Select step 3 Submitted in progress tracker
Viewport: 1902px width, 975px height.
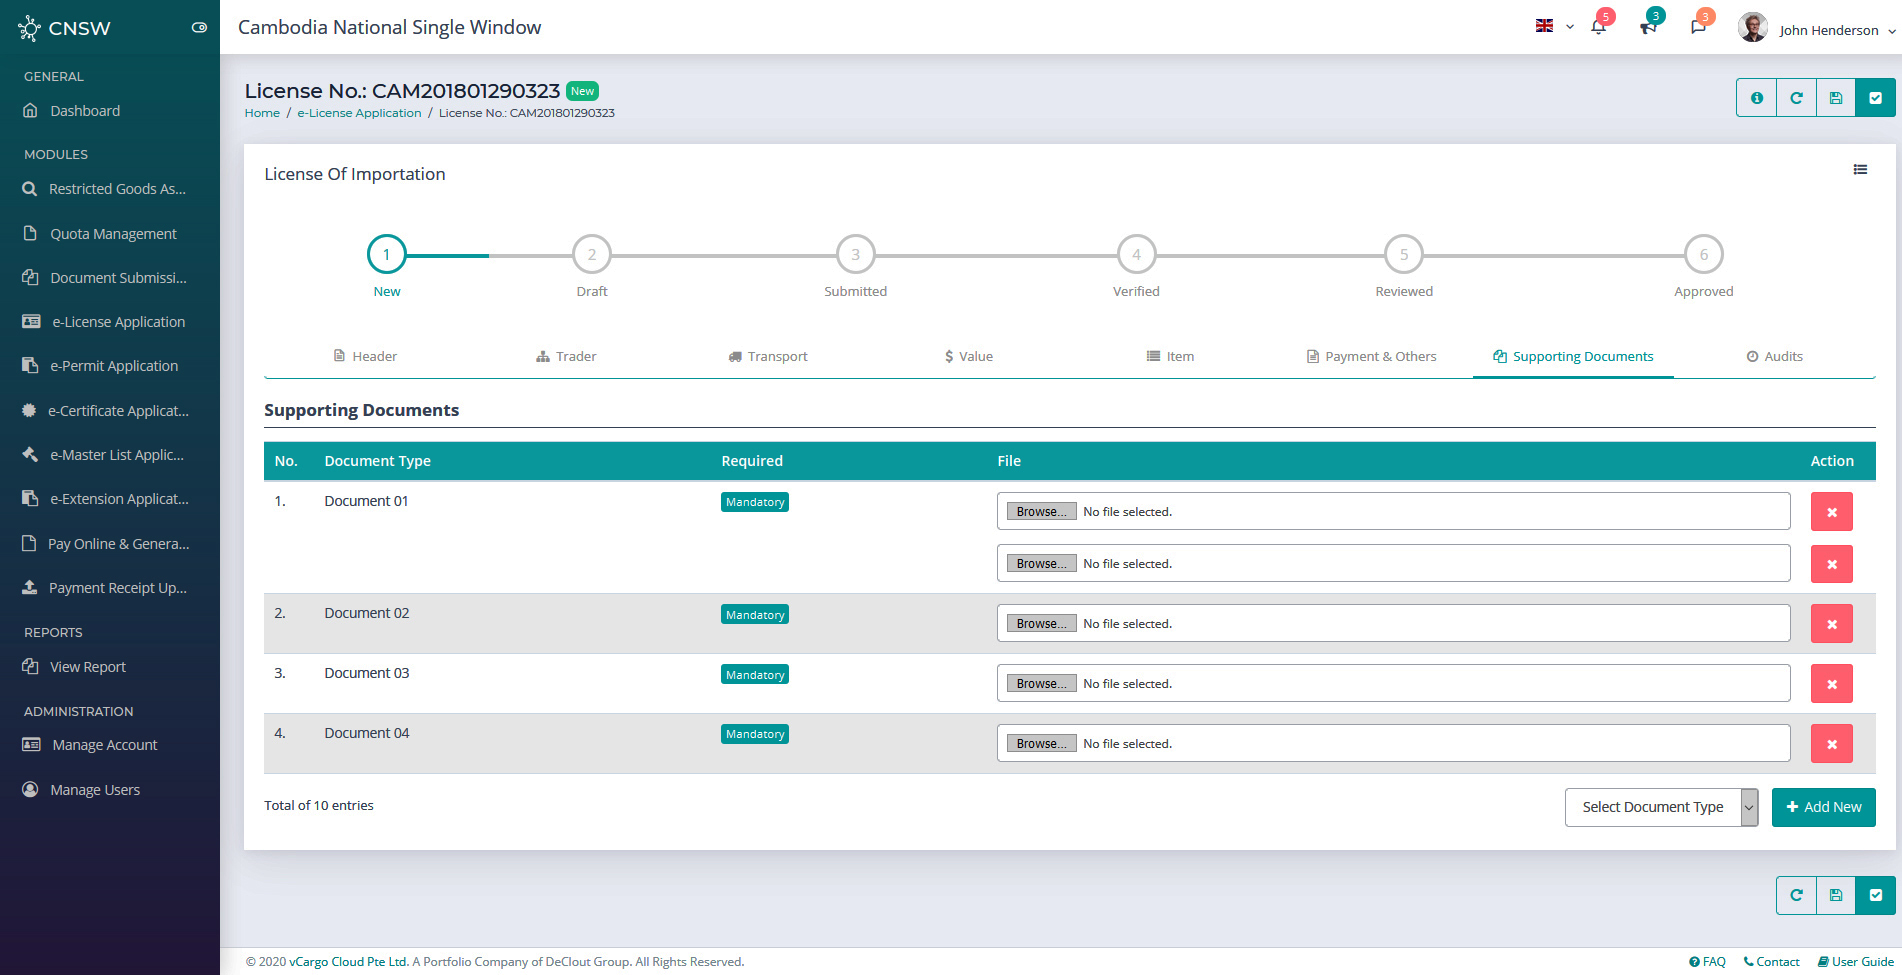point(855,255)
